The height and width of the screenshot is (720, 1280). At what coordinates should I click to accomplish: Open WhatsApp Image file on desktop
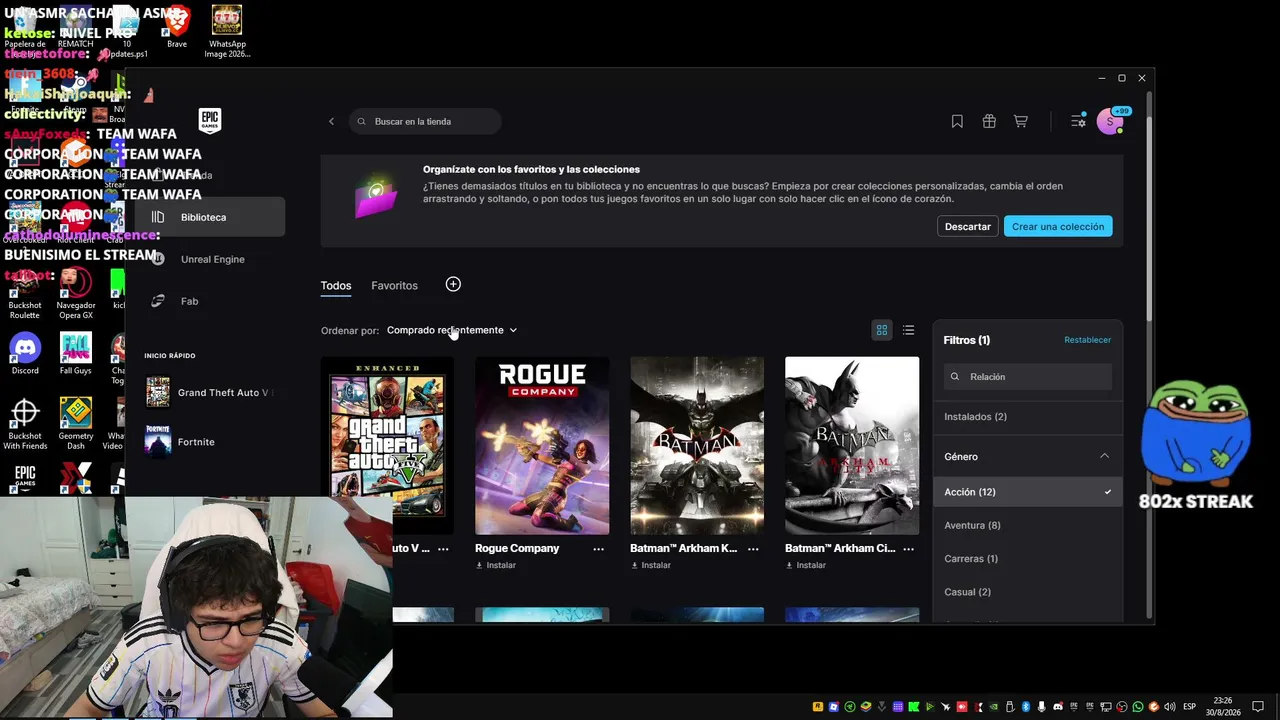tap(227, 32)
